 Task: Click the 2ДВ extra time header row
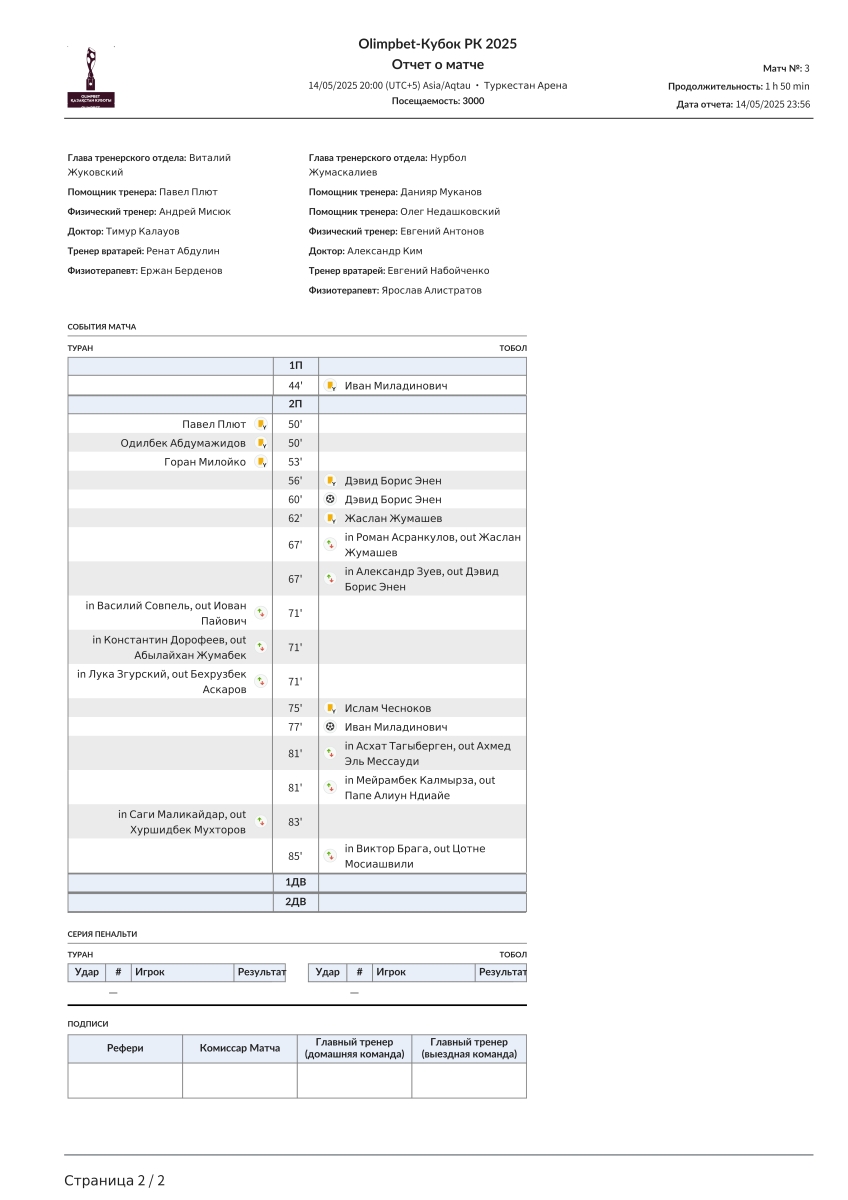coord(296,902)
